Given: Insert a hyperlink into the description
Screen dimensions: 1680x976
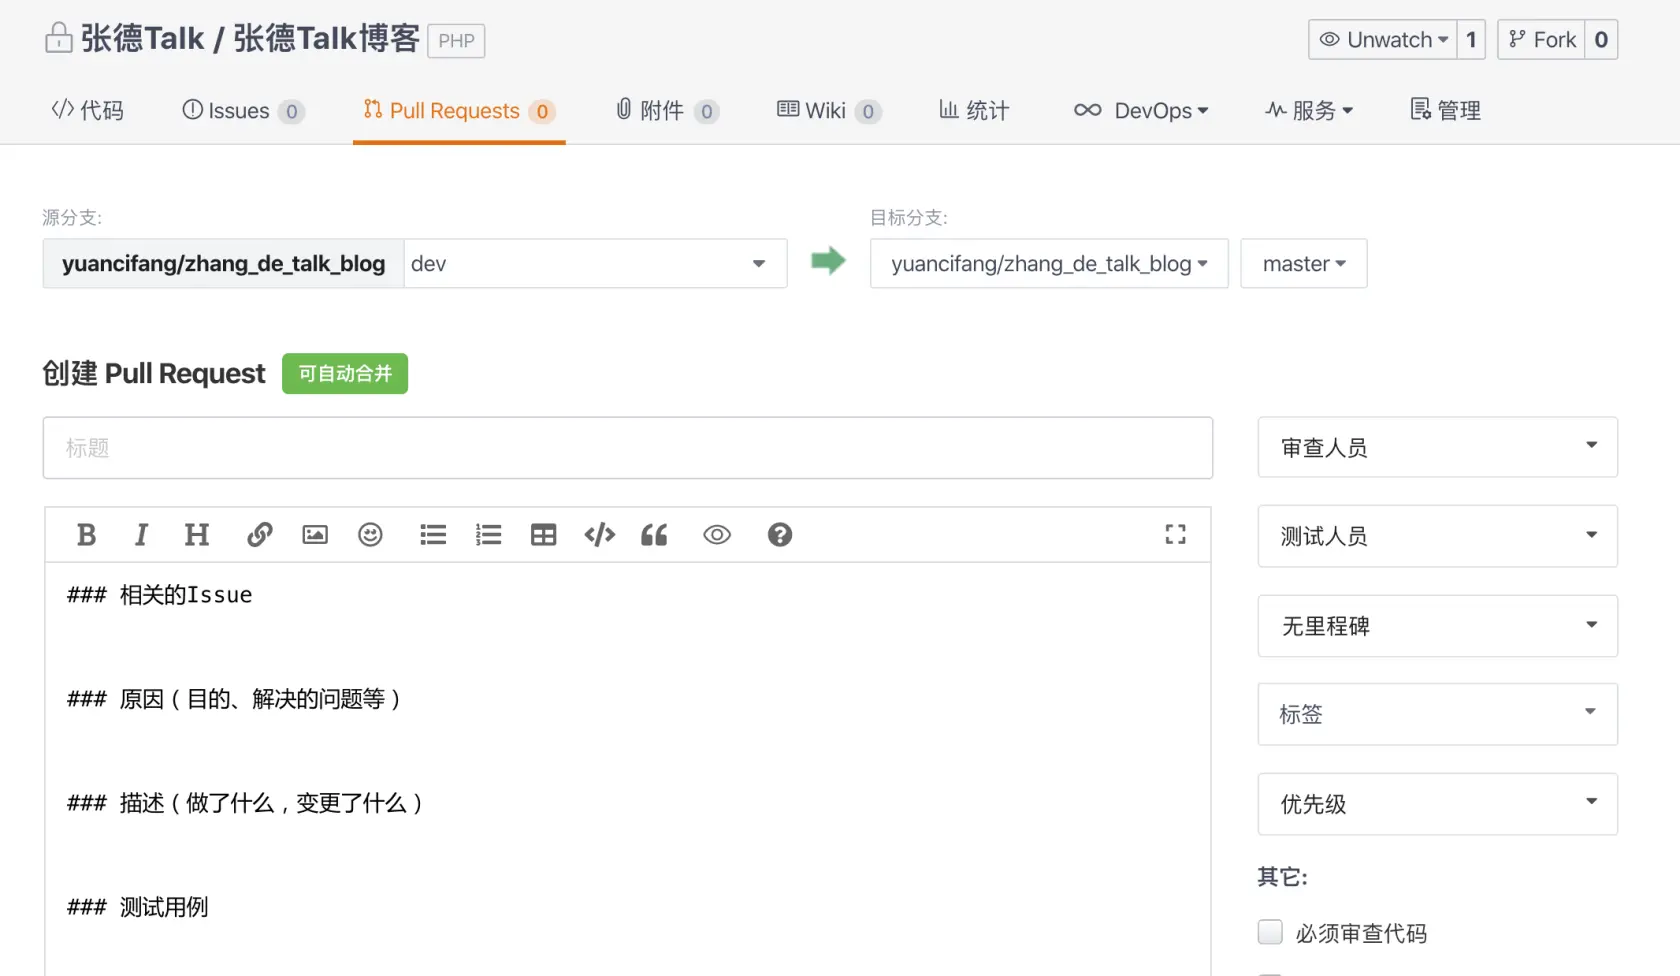Looking at the screenshot, I should click(259, 535).
